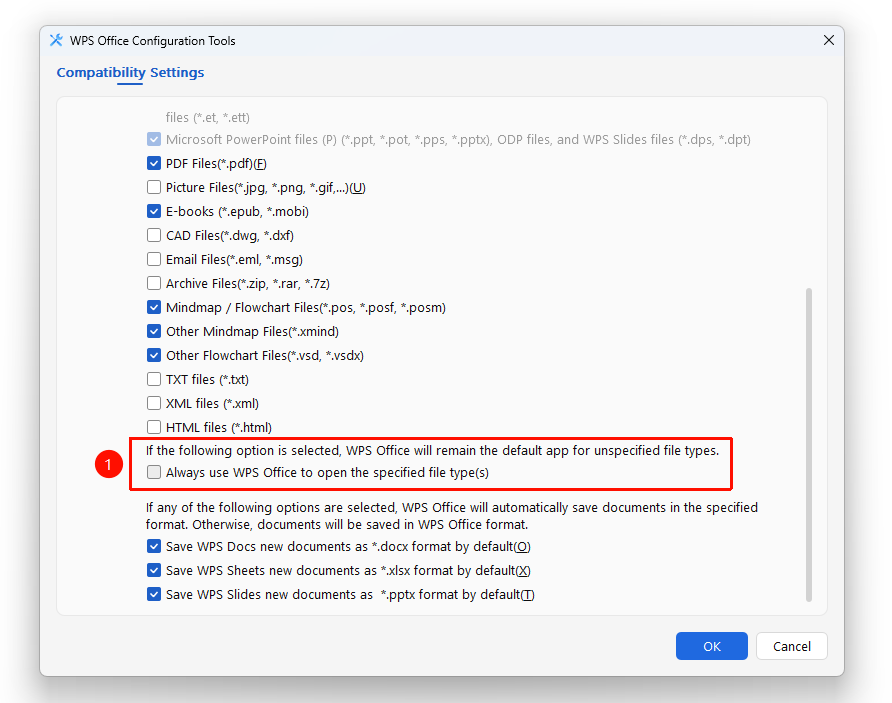Untick Other Flowchart Files (*.vsd, *.vsdx)
The width and height of the screenshot is (892, 703).
tap(154, 355)
